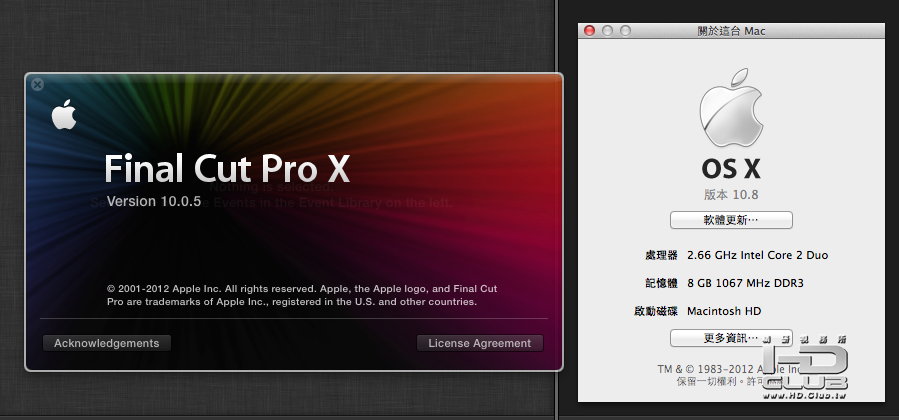The height and width of the screenshot is (420, 899).
Task: Click the 版本 10.8 version text
Action: tap(731, 195)
